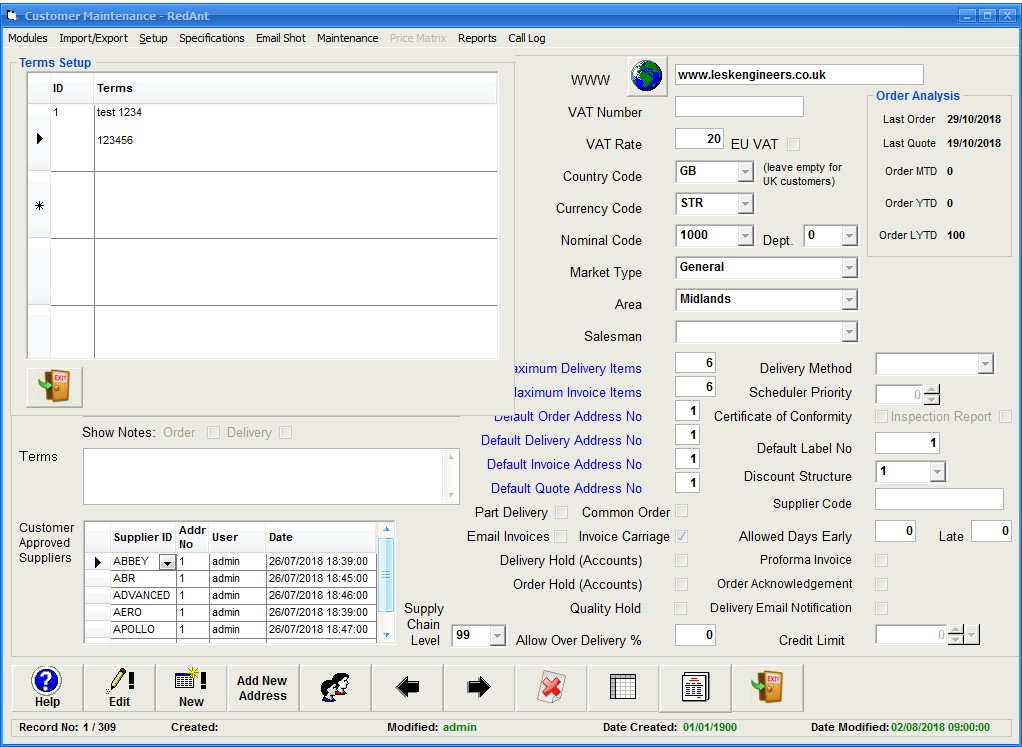The height and width of the screenshot is (747, 1022).
Task: Go to previous record with left arrow
Action: tap(407, 688)
